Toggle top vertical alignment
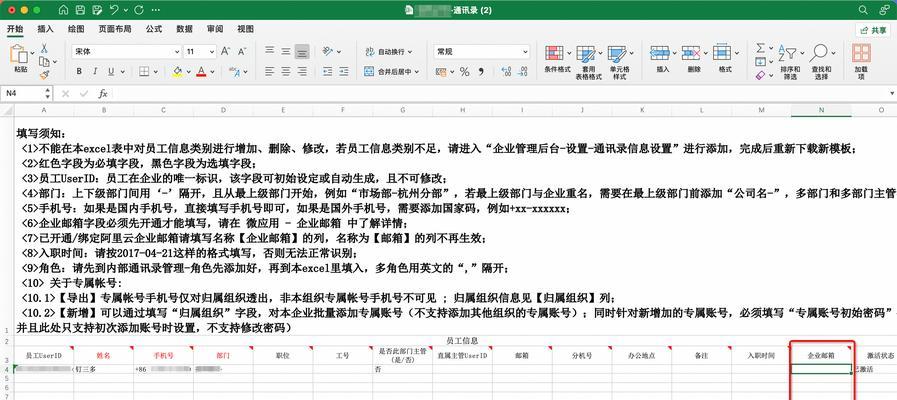The width and height of the screenshot is (897, 400). 269,52
